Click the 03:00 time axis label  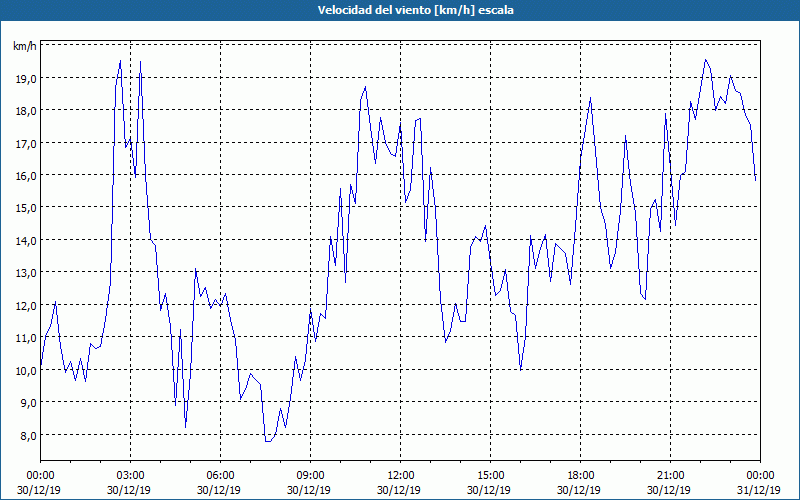click(x=130, y=476)
